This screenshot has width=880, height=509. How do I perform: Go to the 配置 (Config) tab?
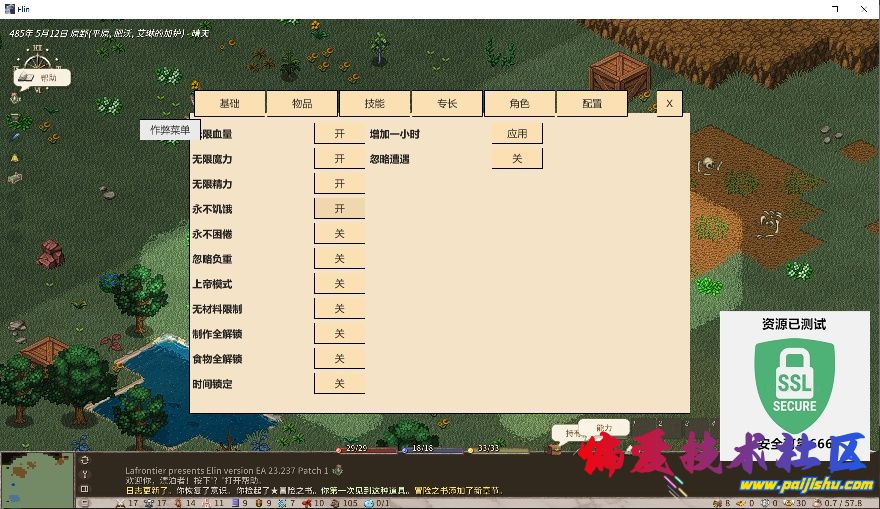pyautogui.click(x=592, y=104)
